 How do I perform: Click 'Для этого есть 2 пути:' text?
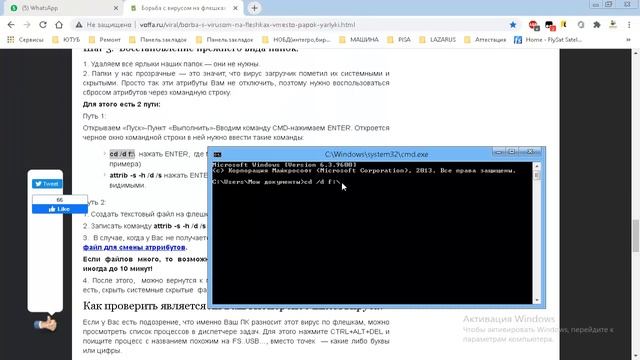[122, 104]
